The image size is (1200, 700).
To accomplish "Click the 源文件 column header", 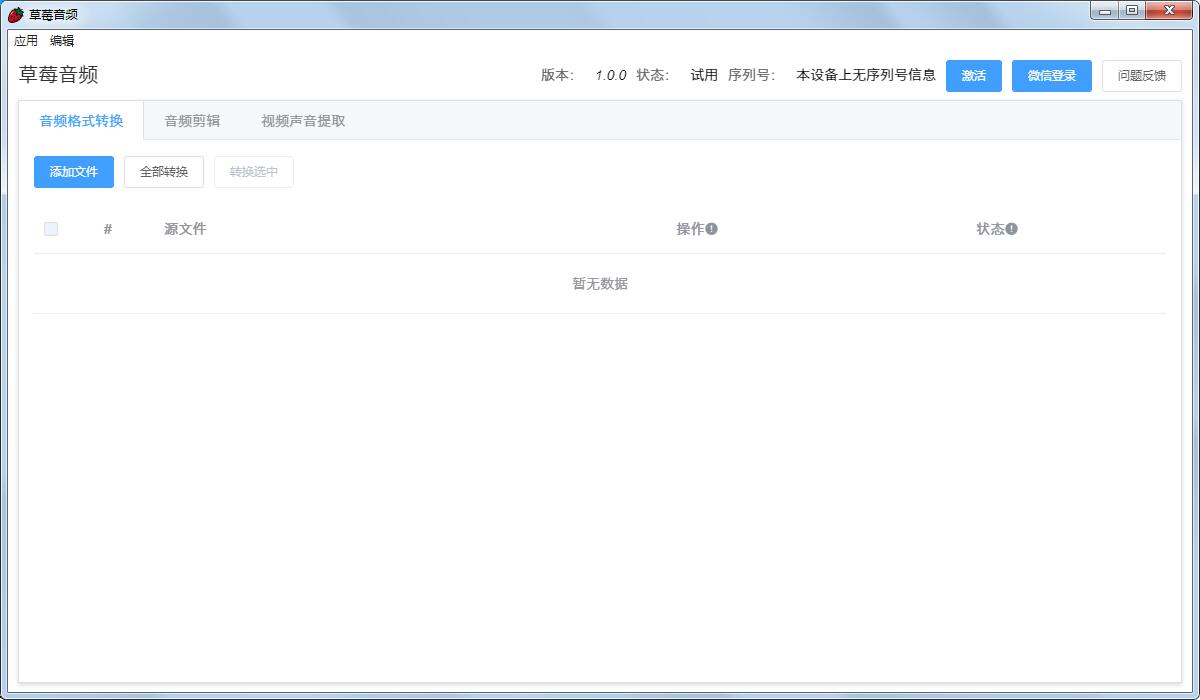I will tap(185, 229).
